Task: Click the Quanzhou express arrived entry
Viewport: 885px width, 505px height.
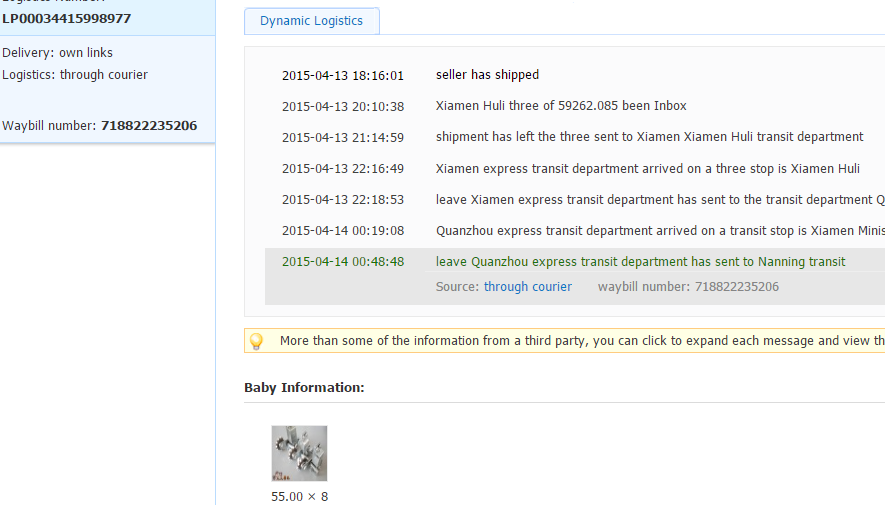Action: pyautogui.click(x=660, y=231)
